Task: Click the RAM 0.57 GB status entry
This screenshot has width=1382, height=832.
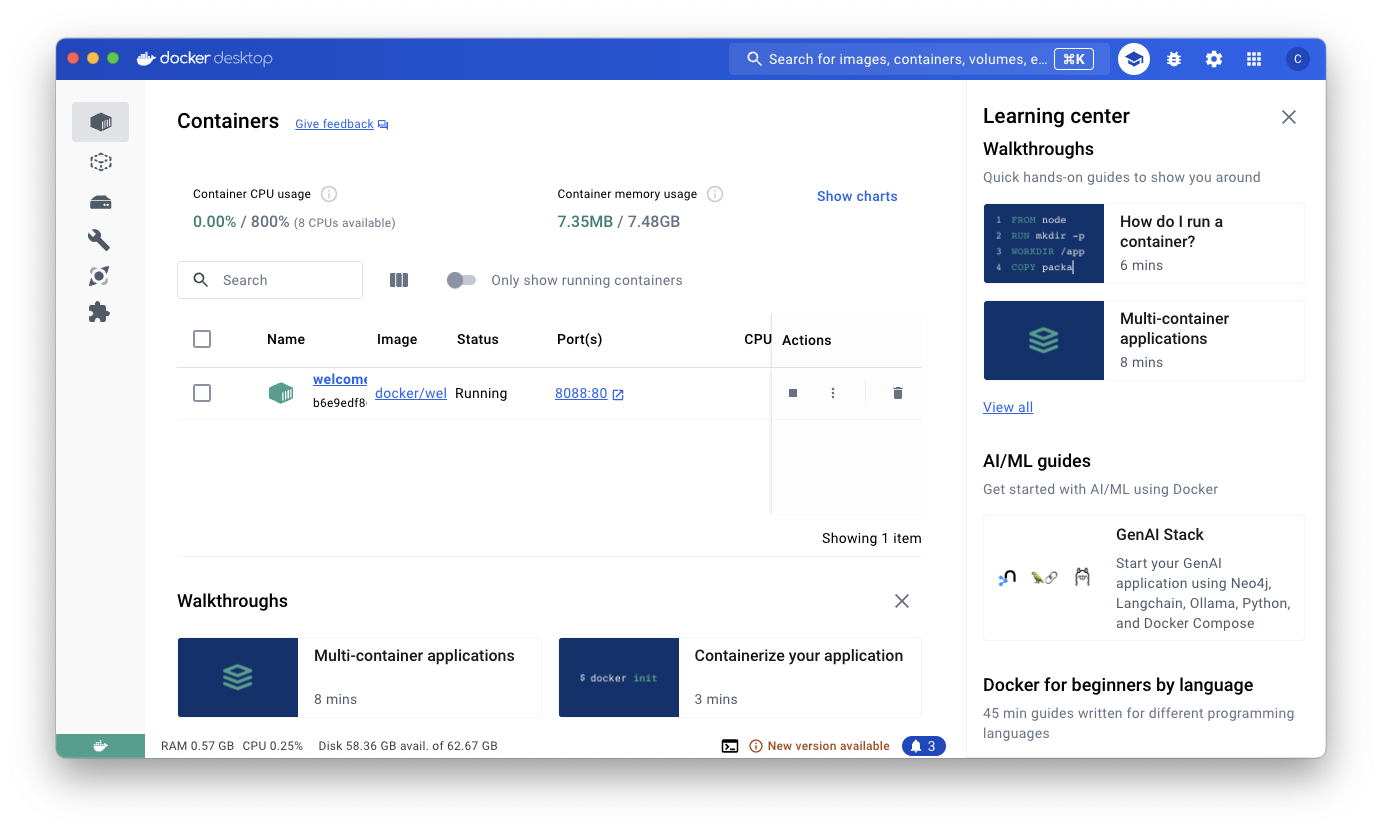Action: point(197,746)
